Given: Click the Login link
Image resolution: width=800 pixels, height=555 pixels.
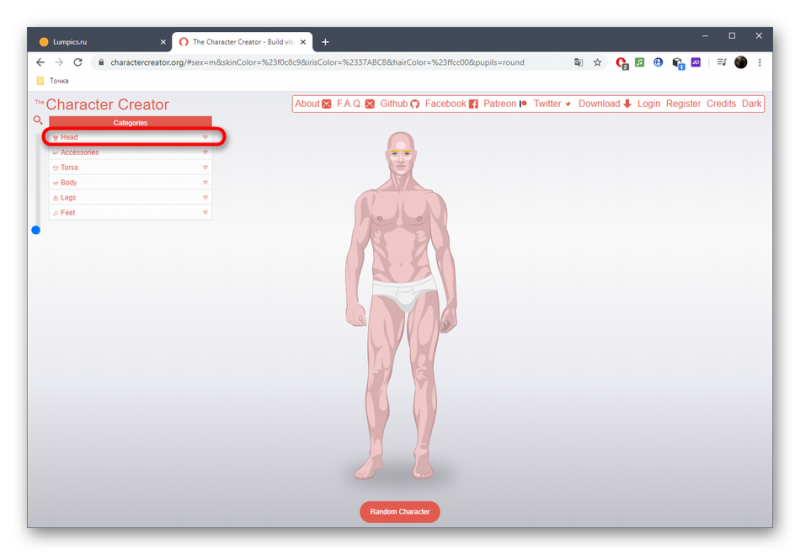Looking at the screenshot, I should [x=648, y=104].
